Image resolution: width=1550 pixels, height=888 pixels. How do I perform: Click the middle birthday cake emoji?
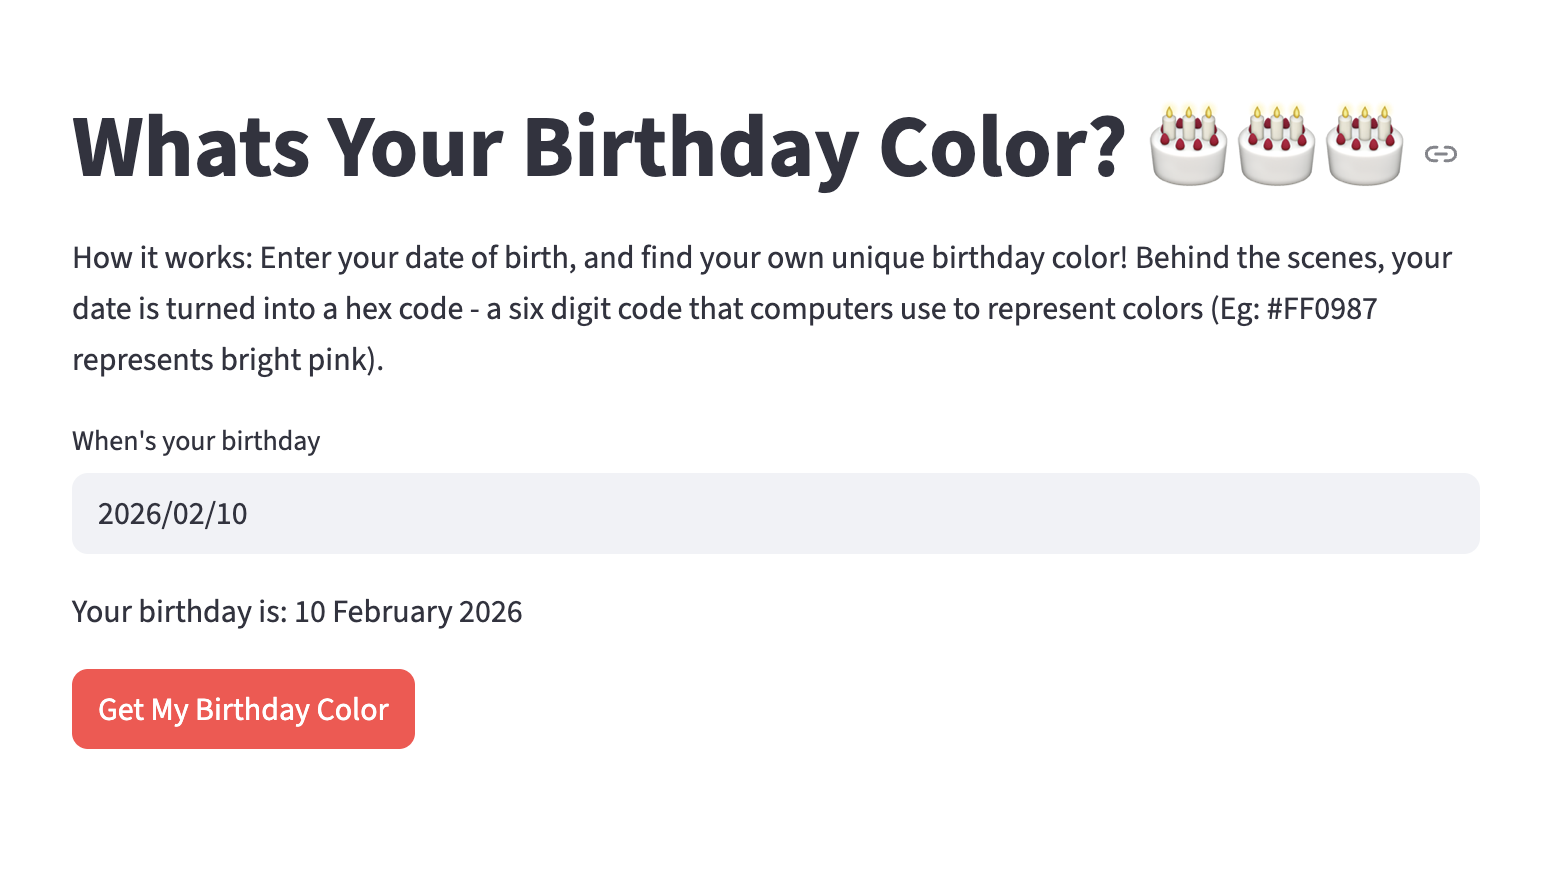[x=1276, y=146]
